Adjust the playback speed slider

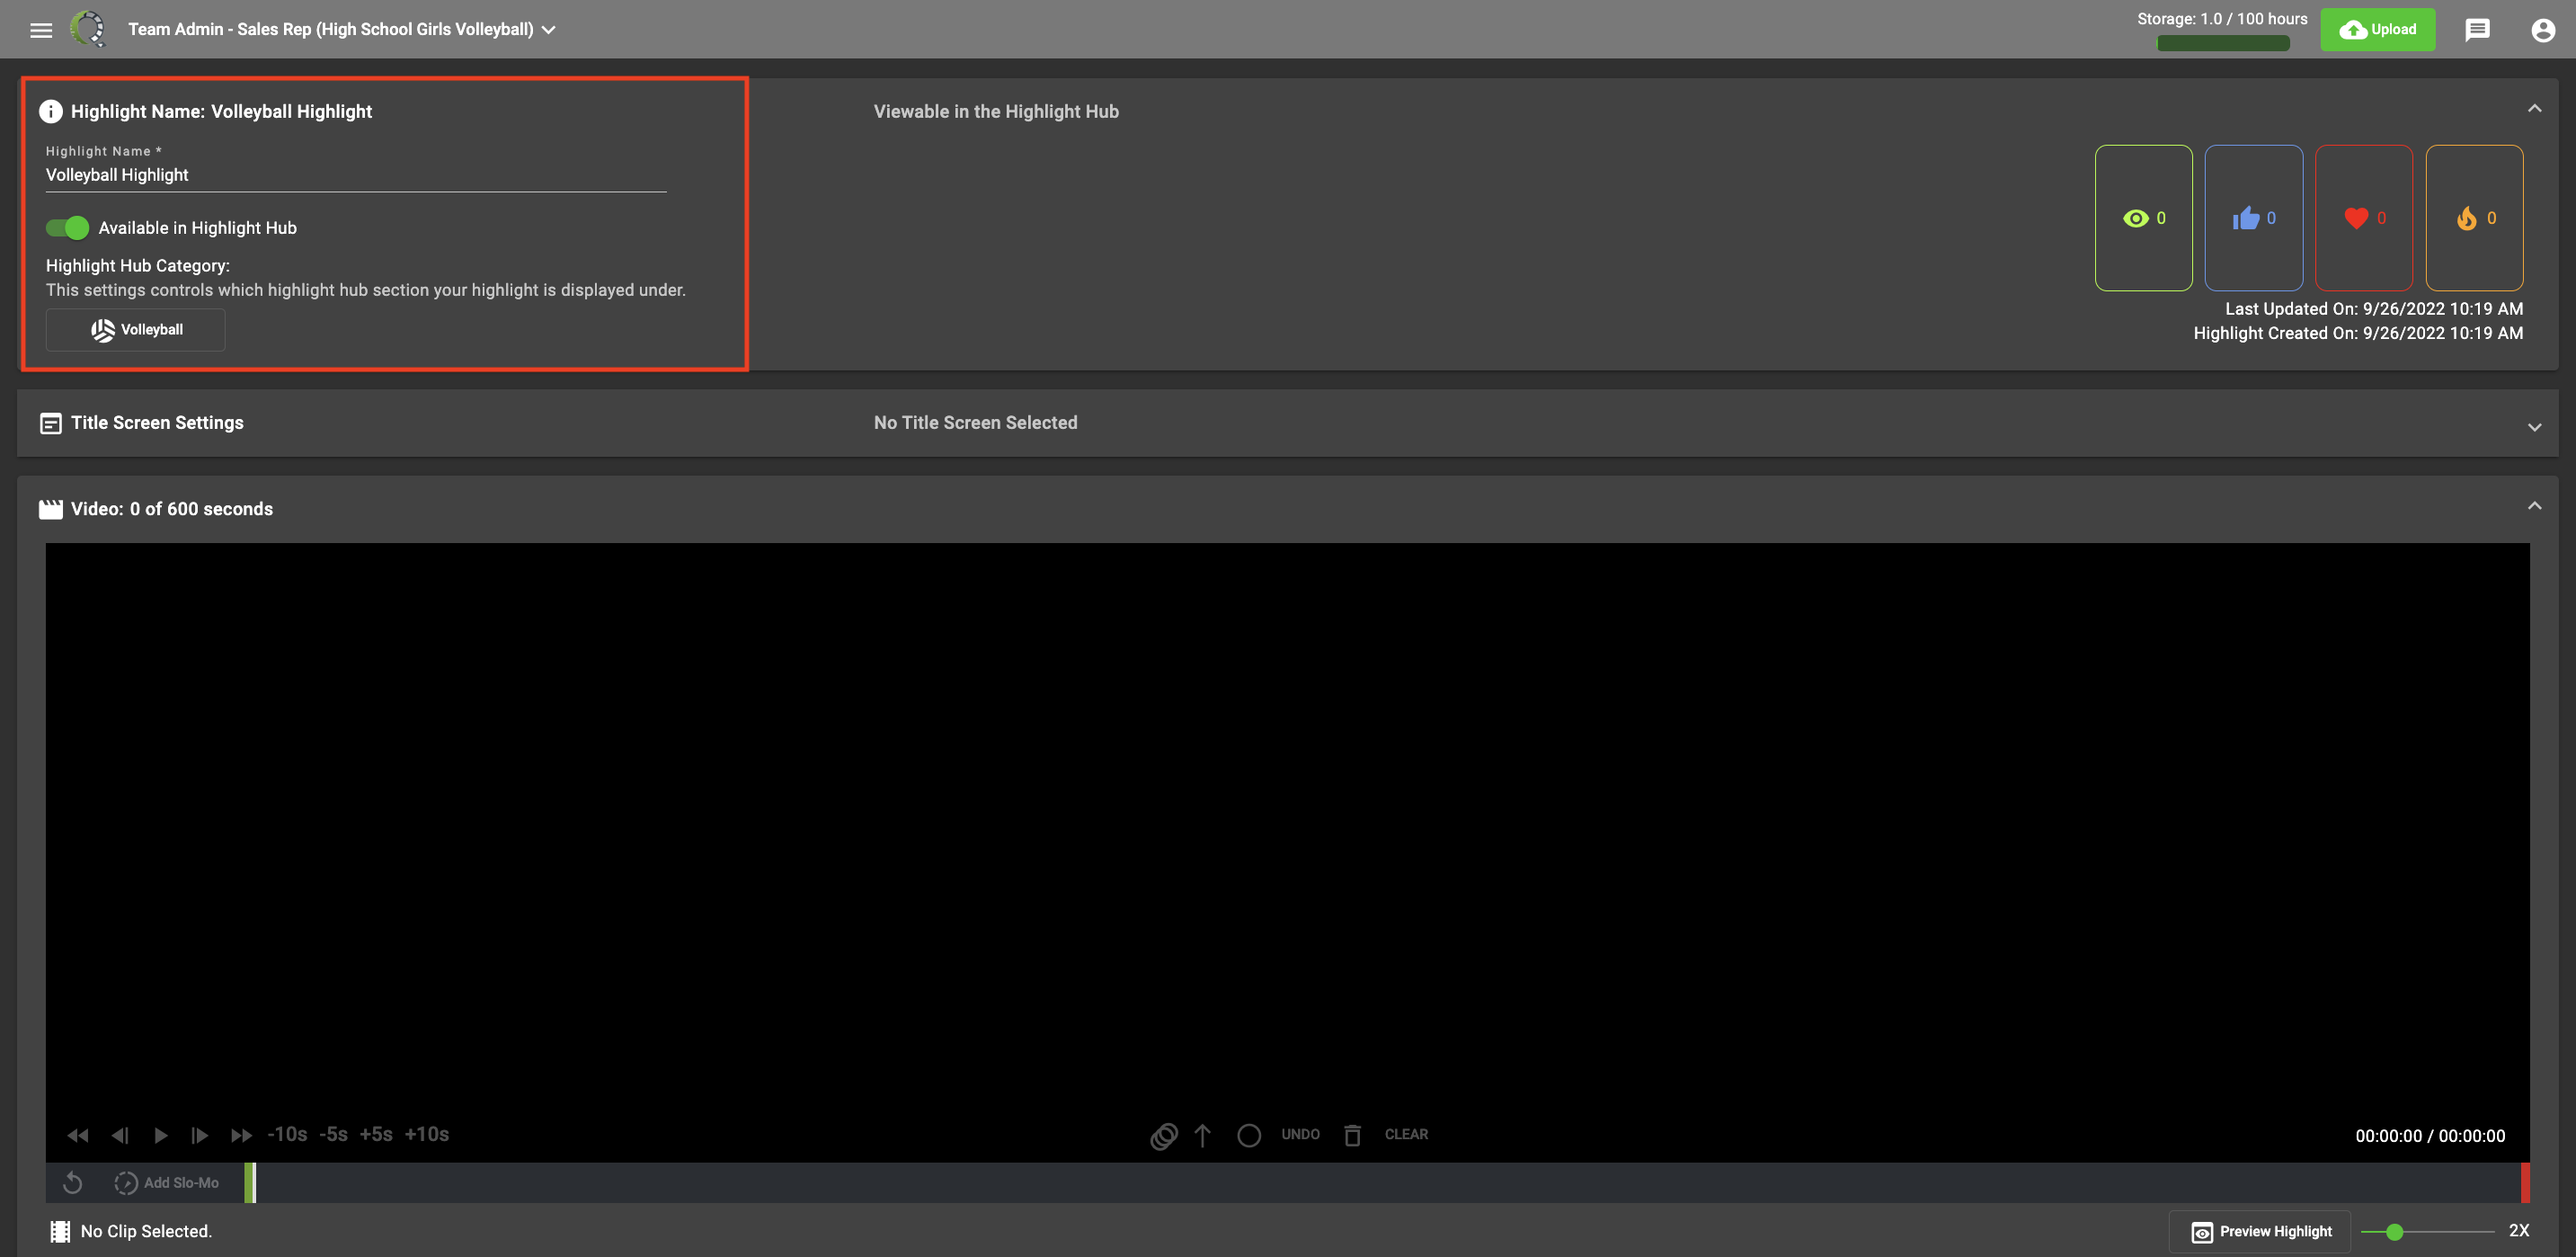[2427, 1232]
